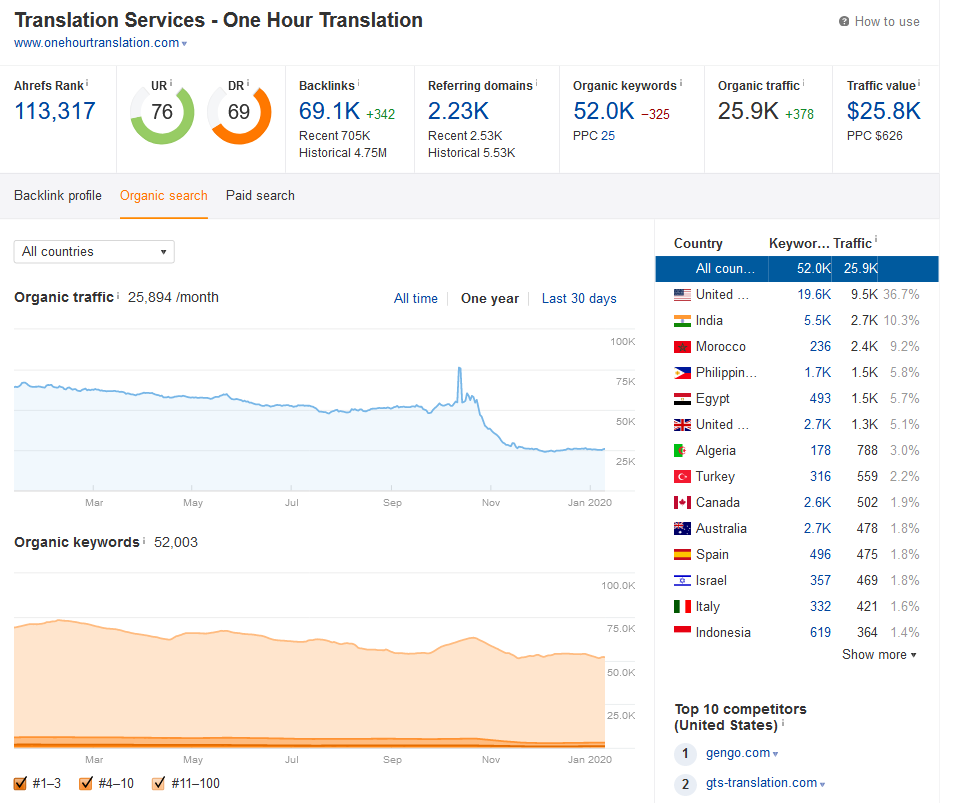Toggle the #4–10 positions checkbox

[x=86, y=783]
